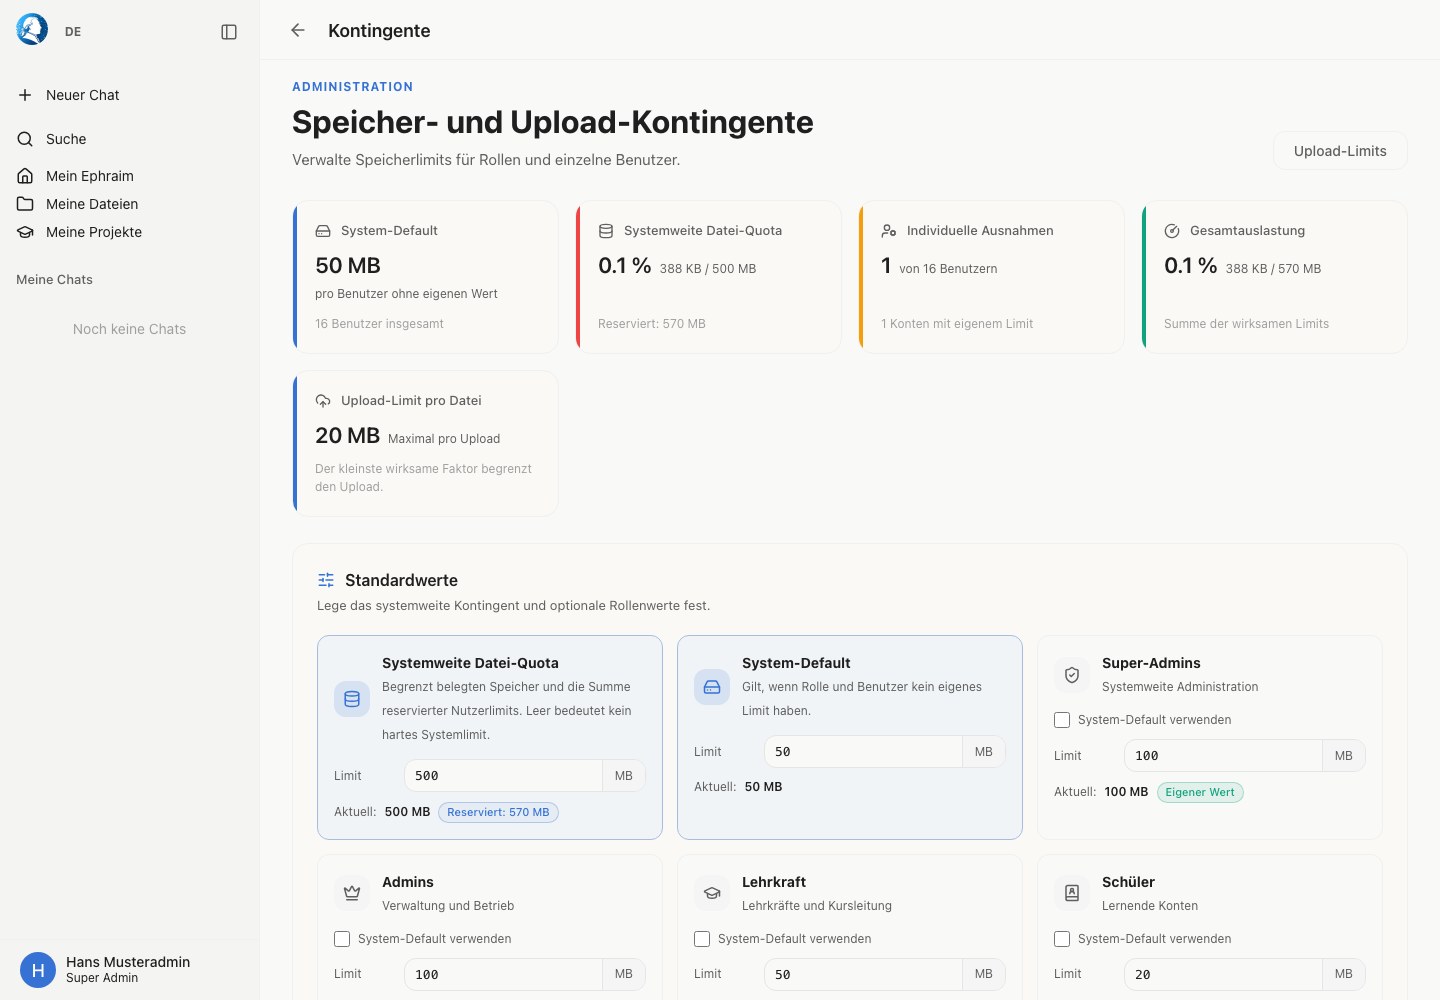This screenshot has width=1440, height=1000.
Task: Toggle System-Default verwenden for Super-Admins
Action: pos(1062,720)
